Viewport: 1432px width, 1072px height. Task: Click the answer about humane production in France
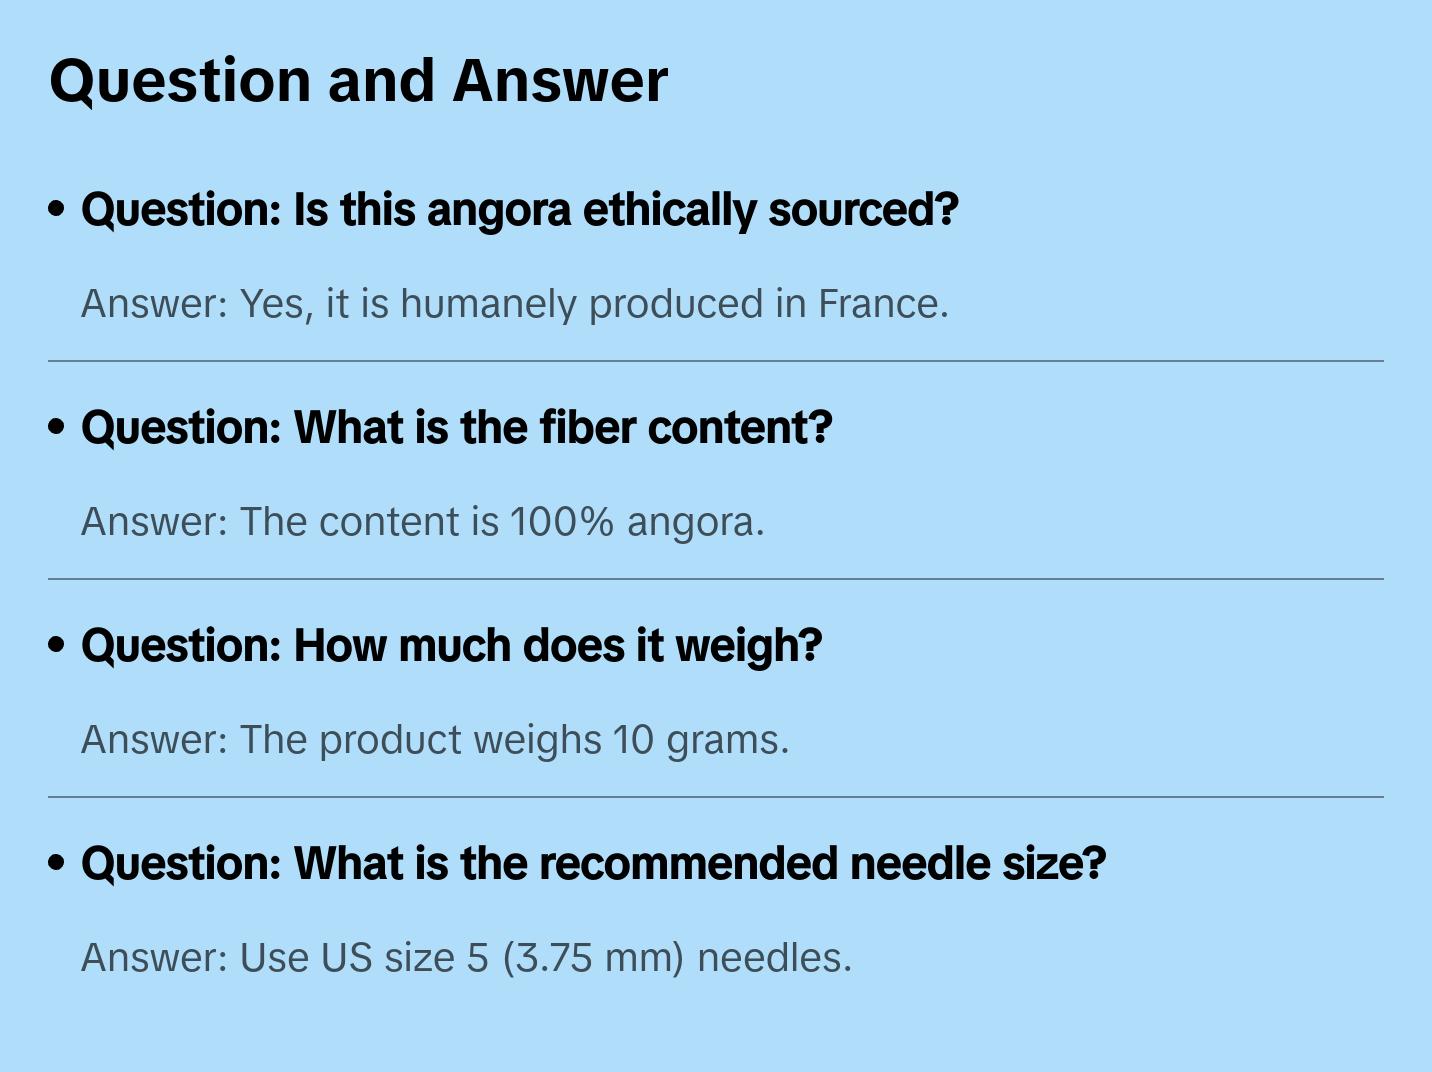[514, 304]
